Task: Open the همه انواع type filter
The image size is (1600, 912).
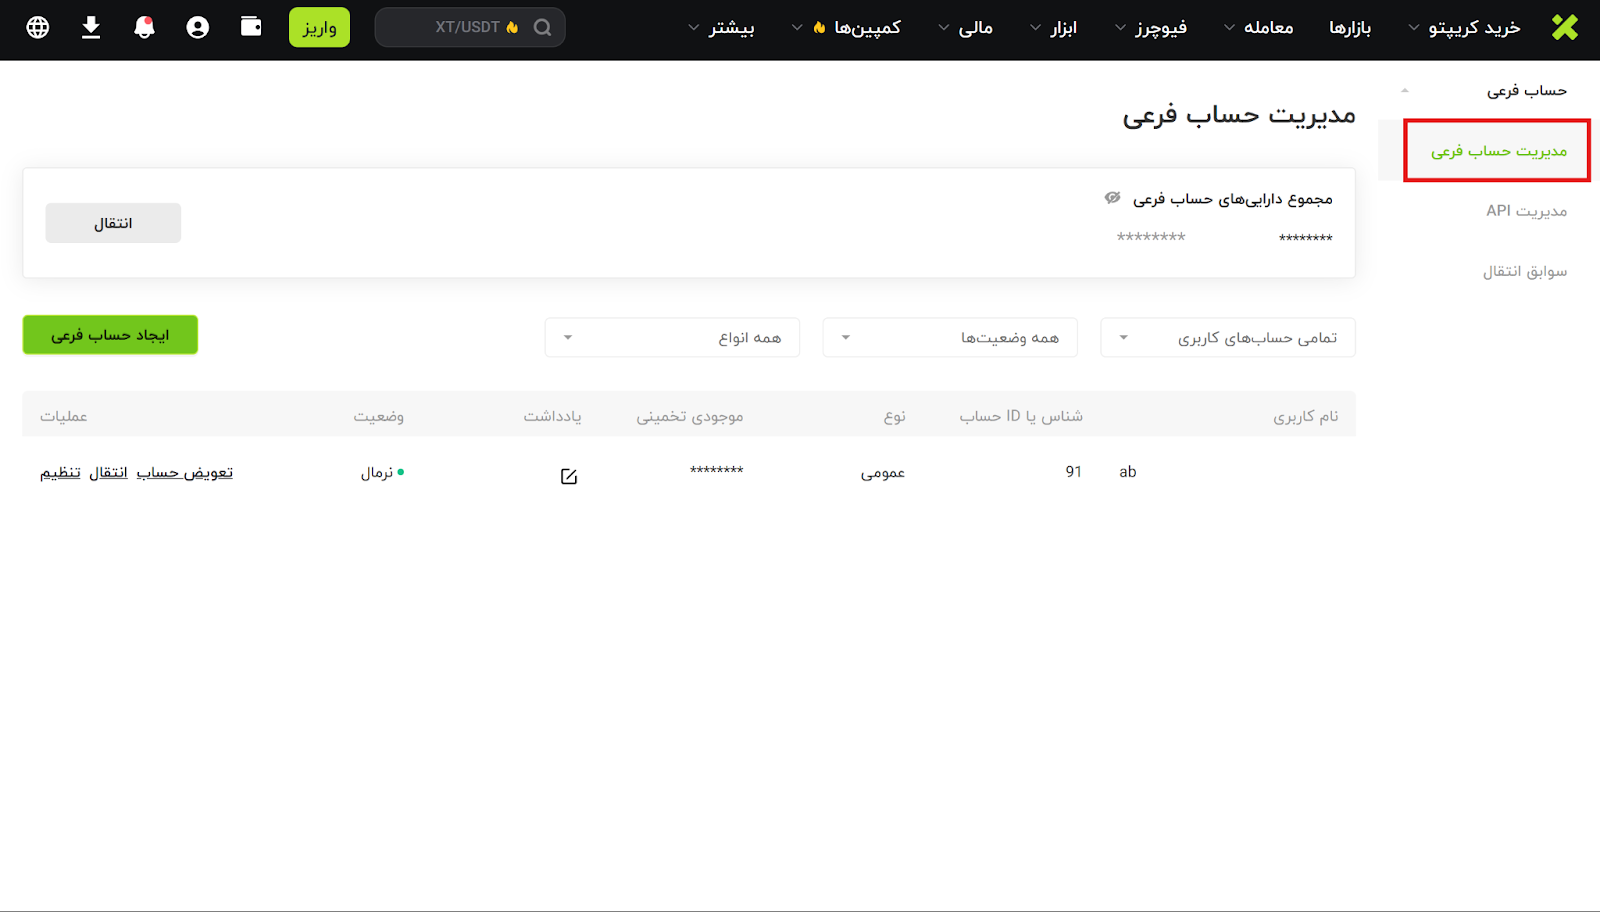Action: pos(671,337)
